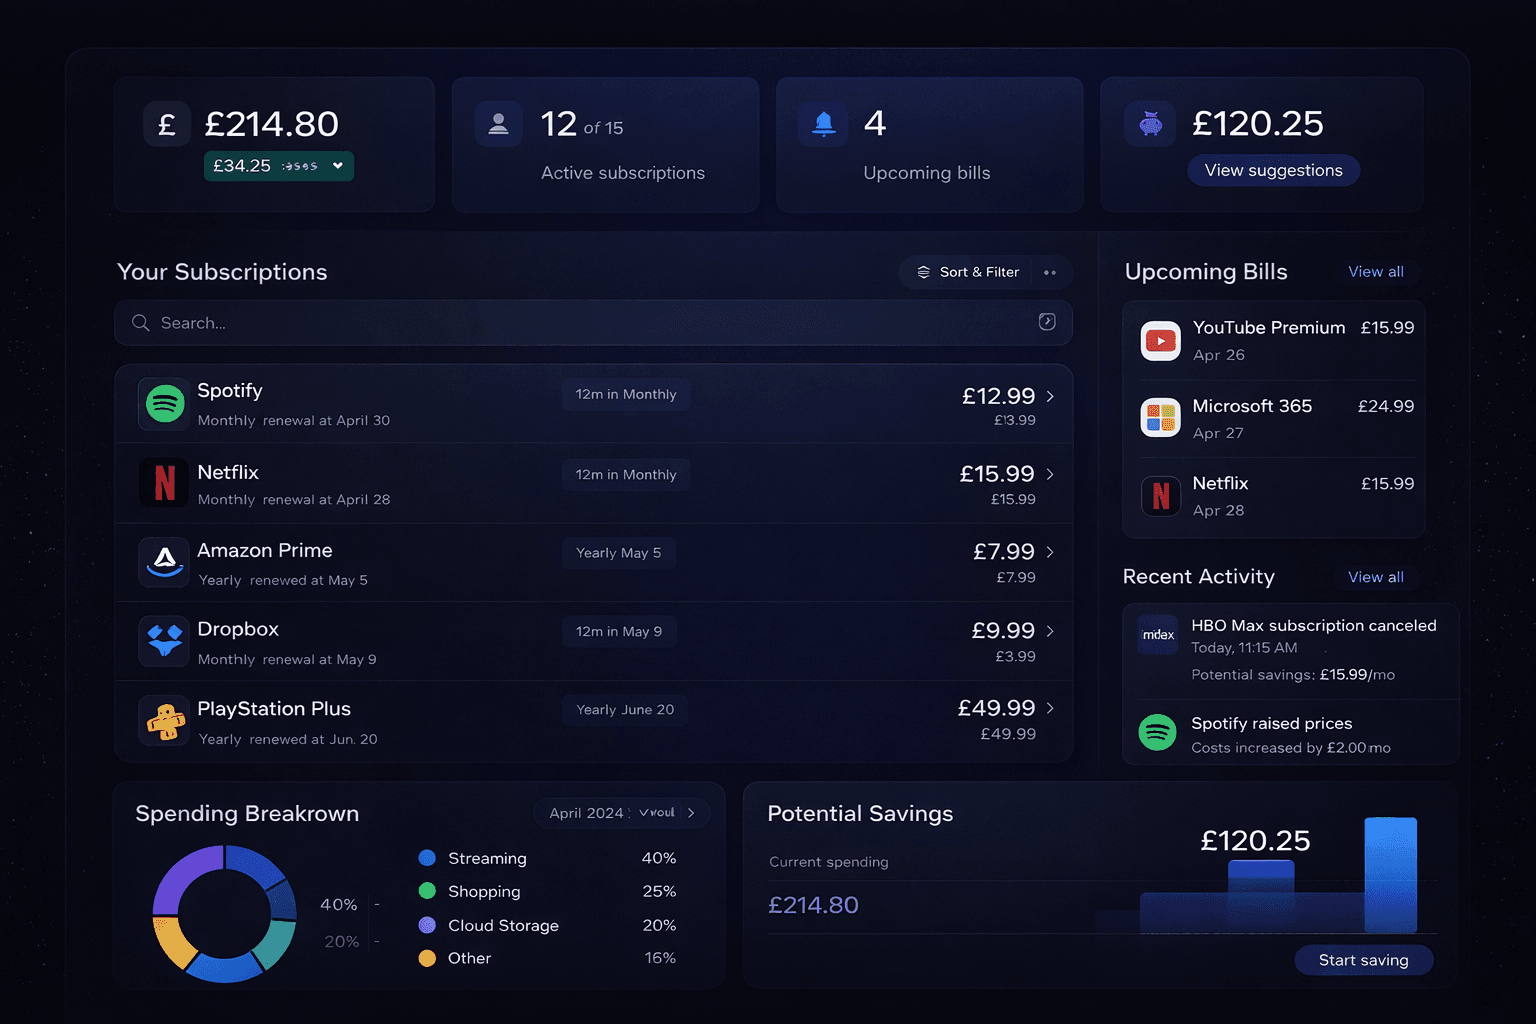Click the Dropbox logo icon
The width and height of the screenshot is (1536, 1024).
(x=165, y=641)
